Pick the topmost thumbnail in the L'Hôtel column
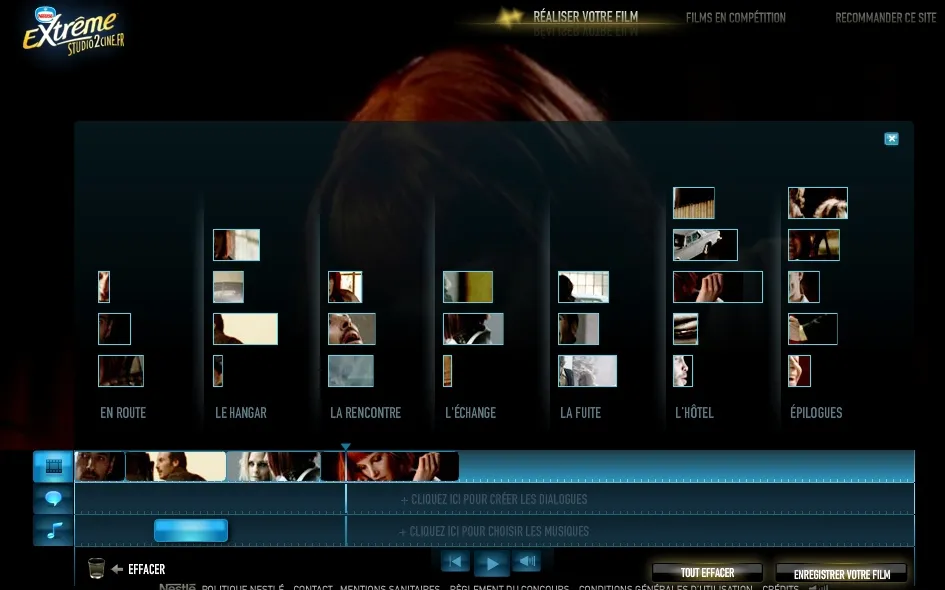Screen dimensions: 945x590 point(694,202)
